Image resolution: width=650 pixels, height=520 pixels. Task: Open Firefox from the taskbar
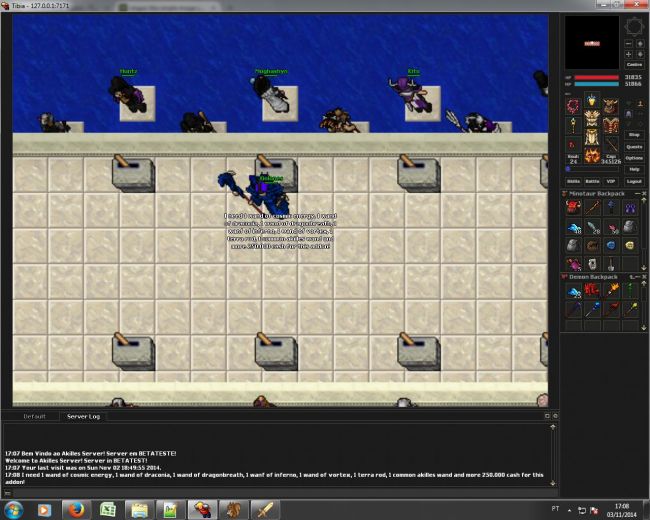(76, 510)
